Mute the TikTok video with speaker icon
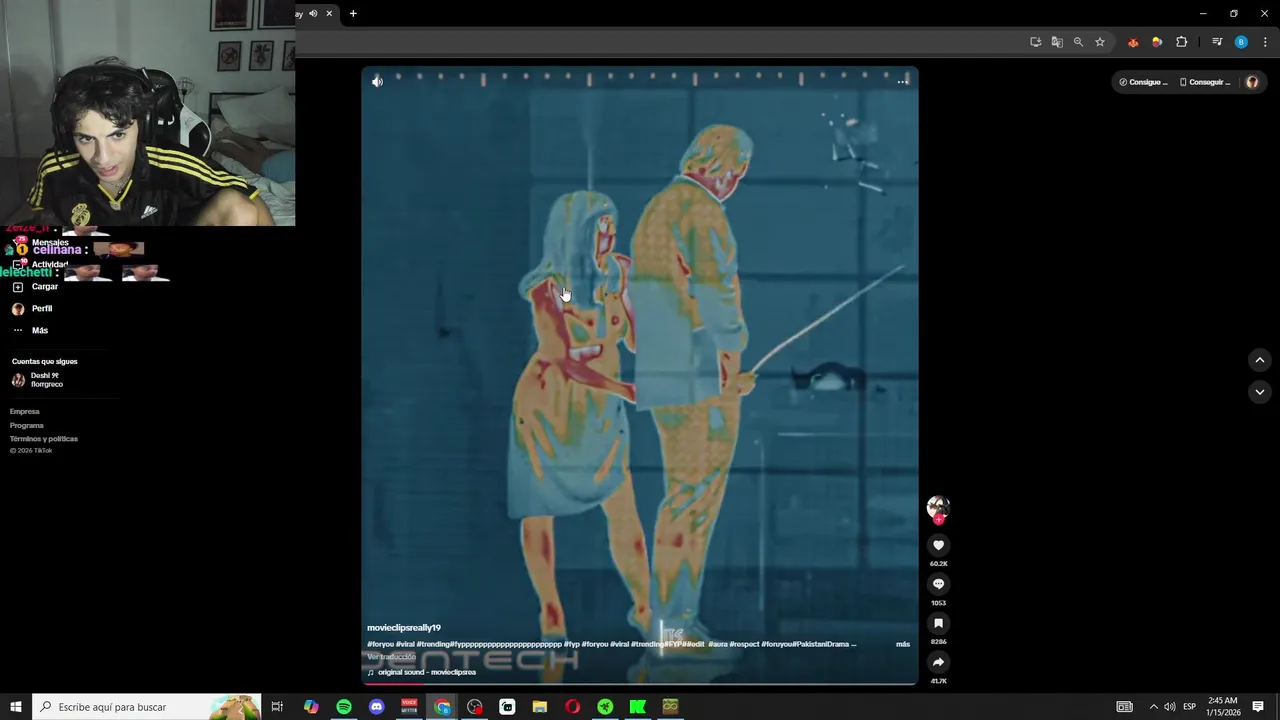This screenshot has height=720, width=1280. pos(377,82)
